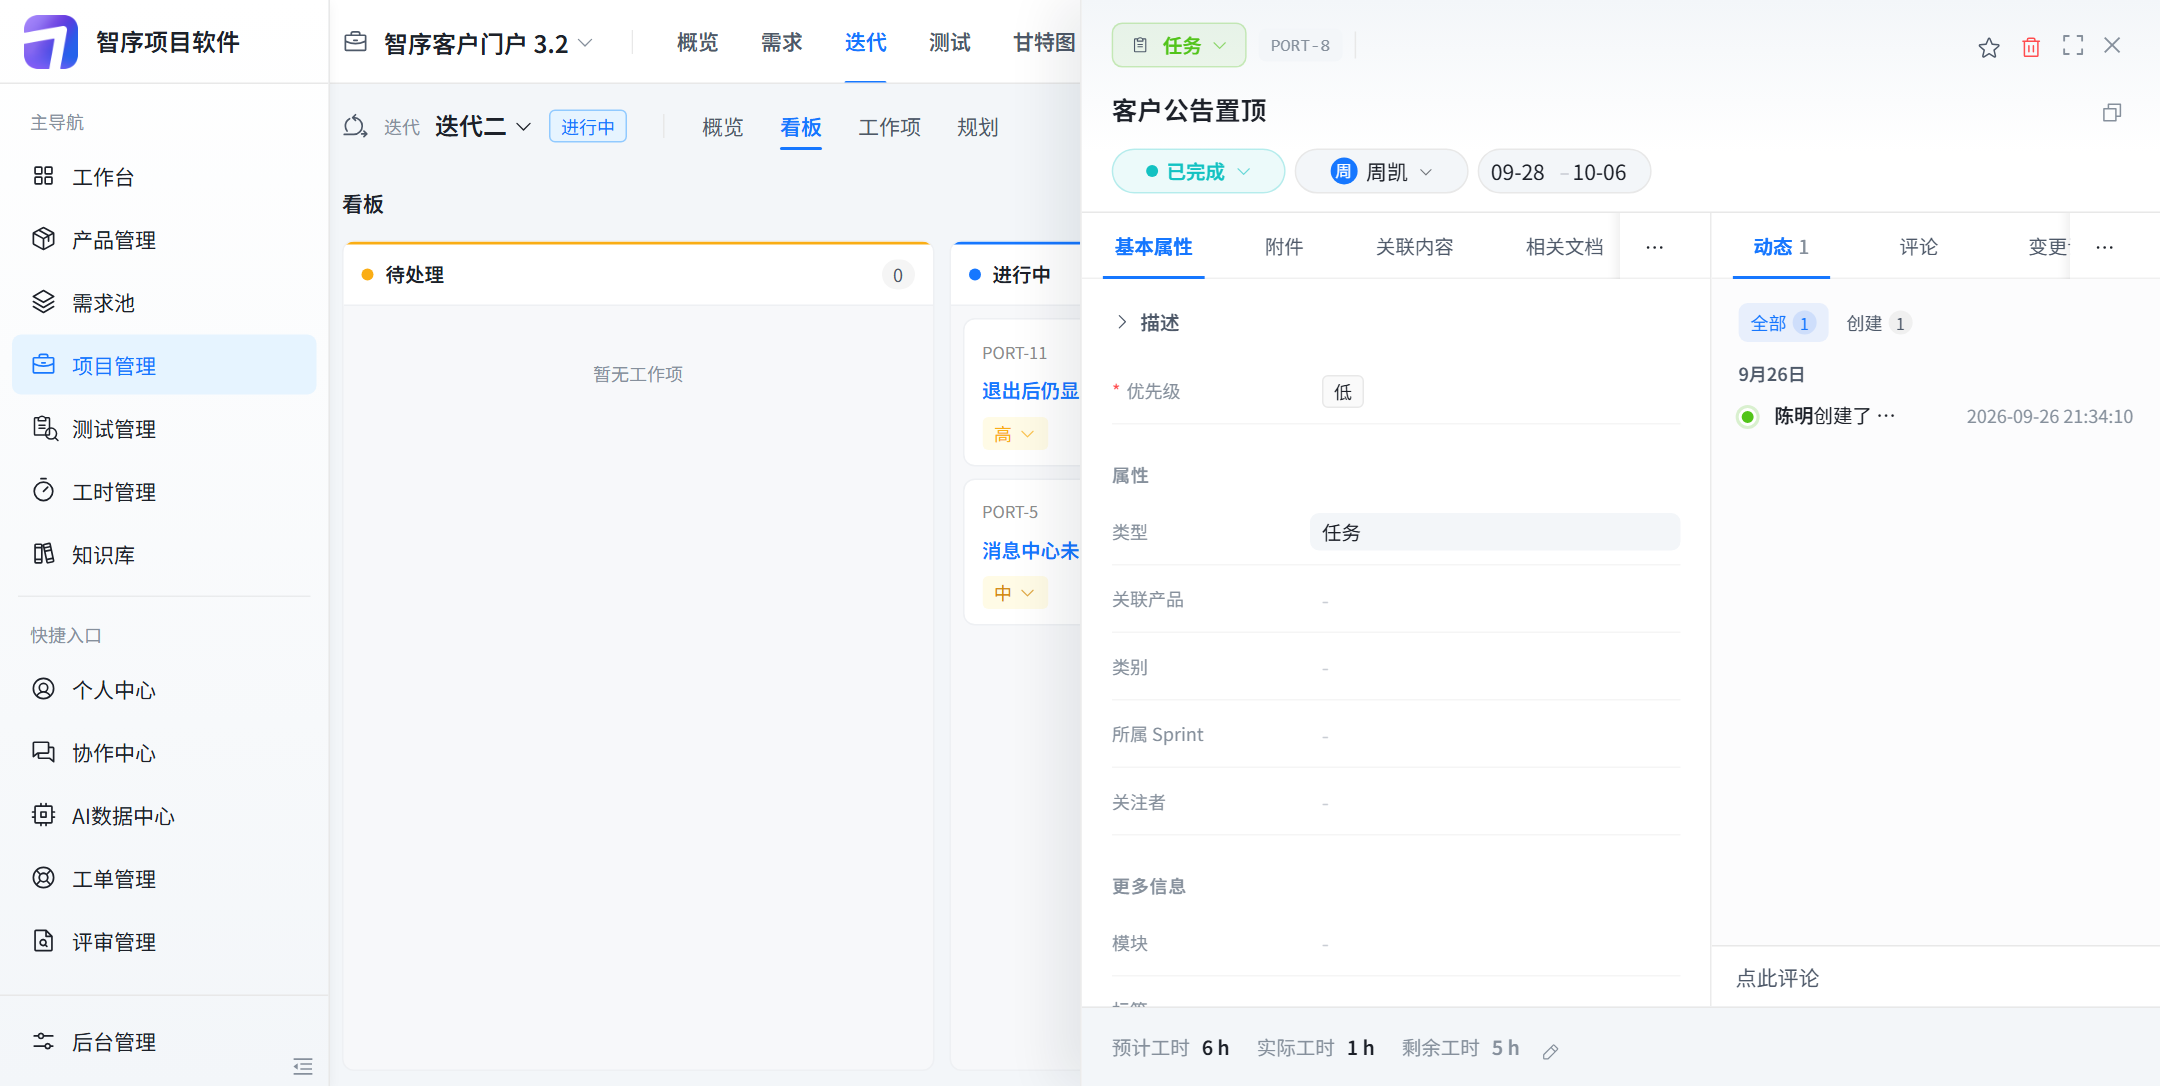Image resolution: width=2160 pixels, height=1086 pixels.
Task: Change the 高 priority on PORT-11 card
Action: click(x=1014, y=434)
